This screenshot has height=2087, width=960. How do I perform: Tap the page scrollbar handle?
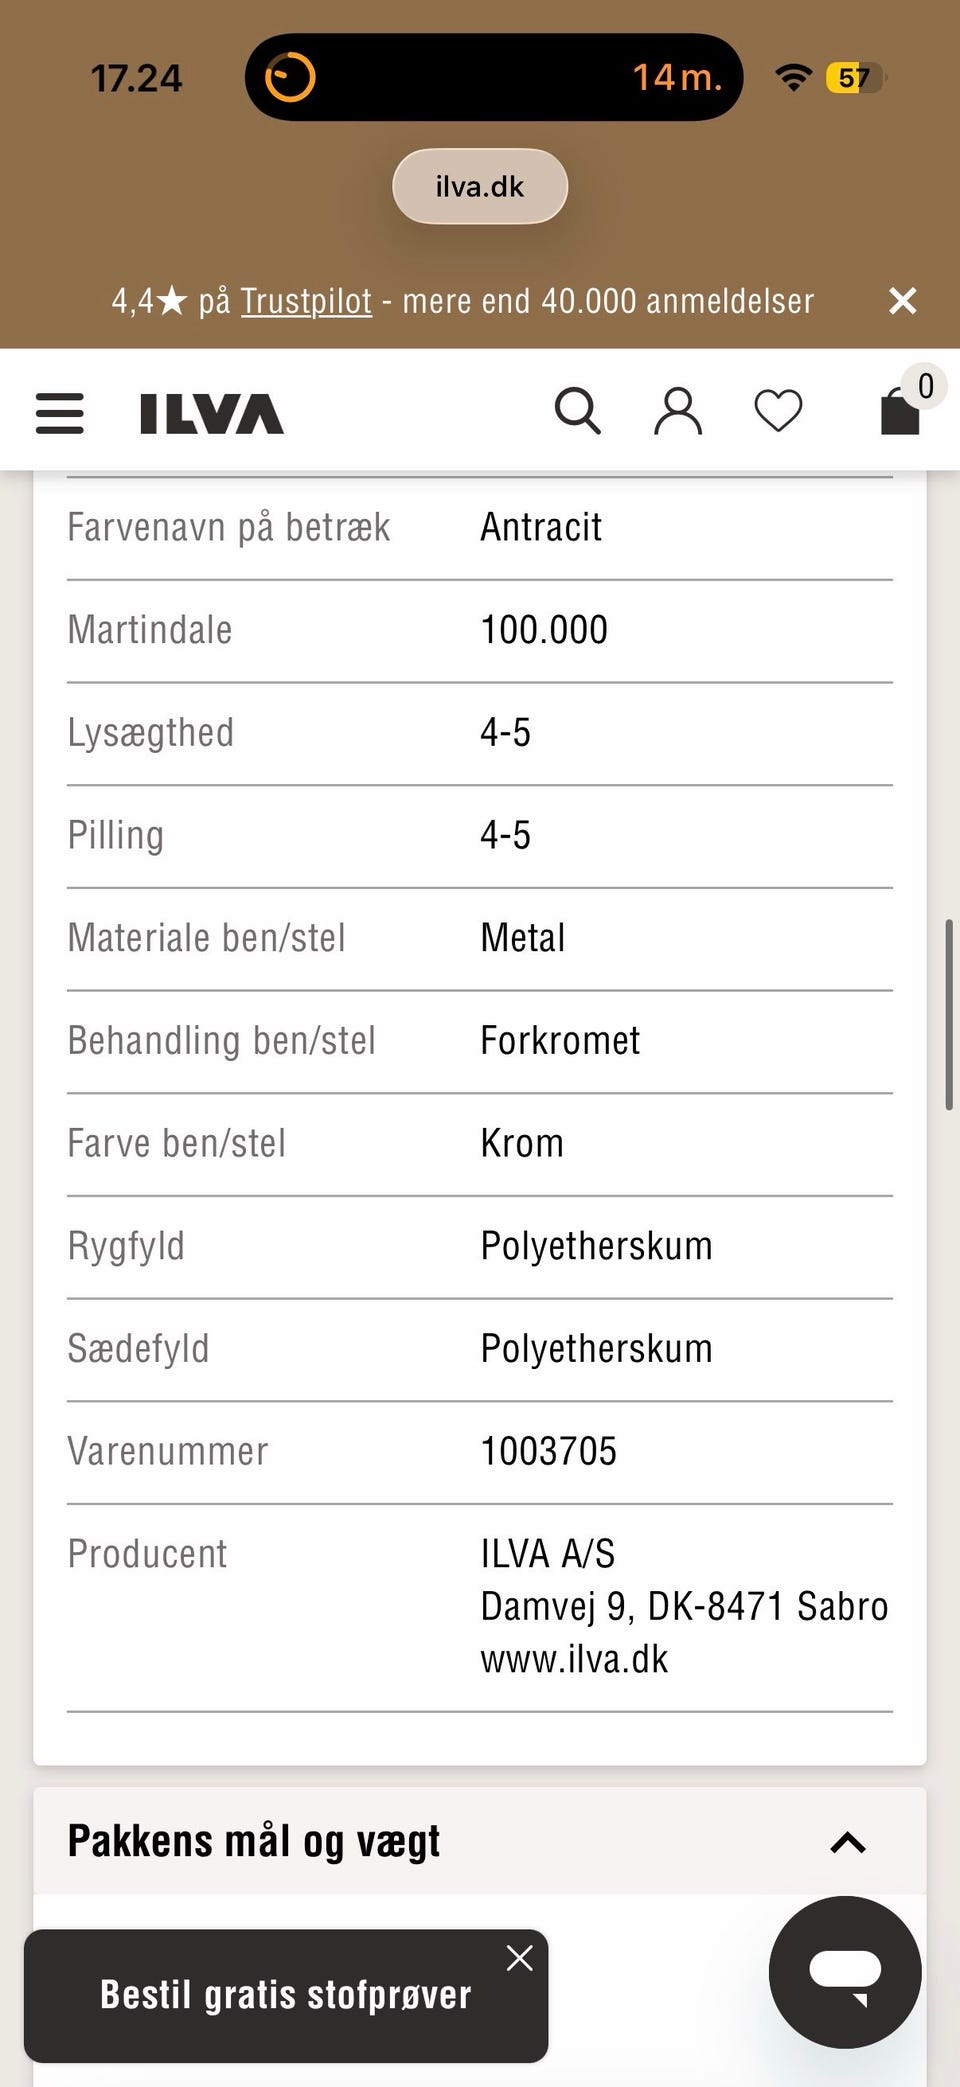(x=949, y=1014)
